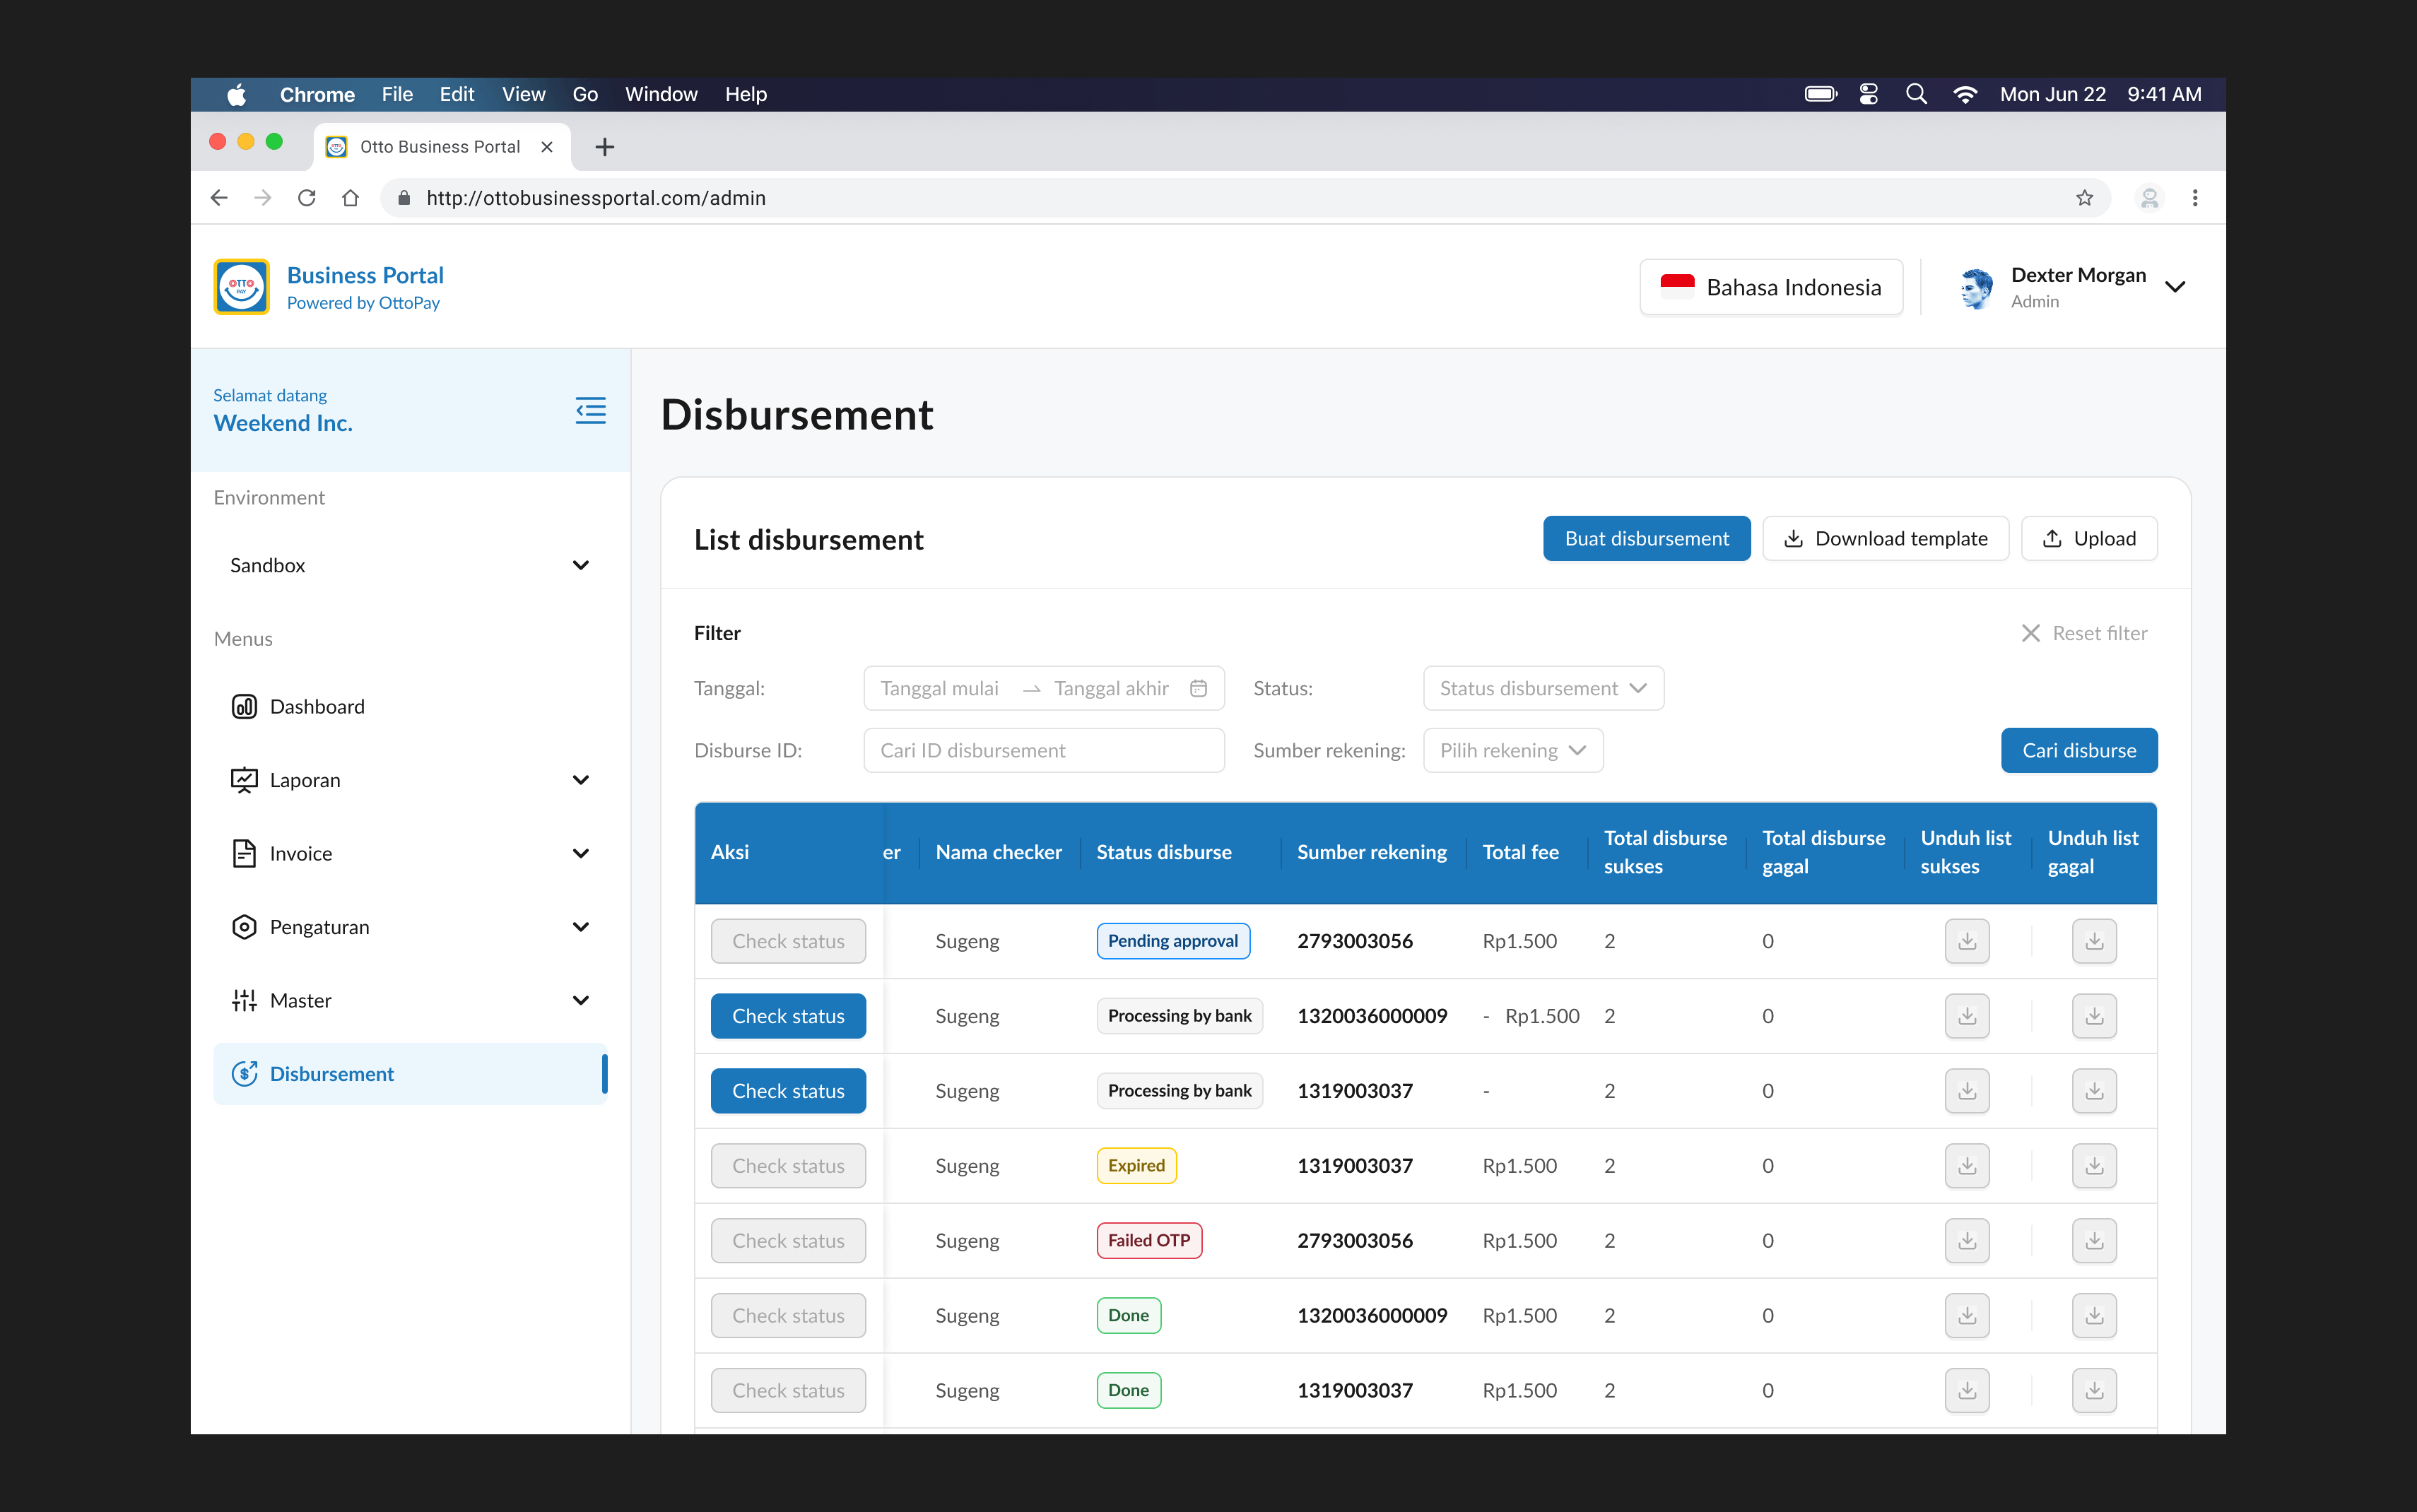The height and width of the screenshot is (1512, 2417).
Task: Download gagal list for Expired row
Action: (x=2093, y=1166)
